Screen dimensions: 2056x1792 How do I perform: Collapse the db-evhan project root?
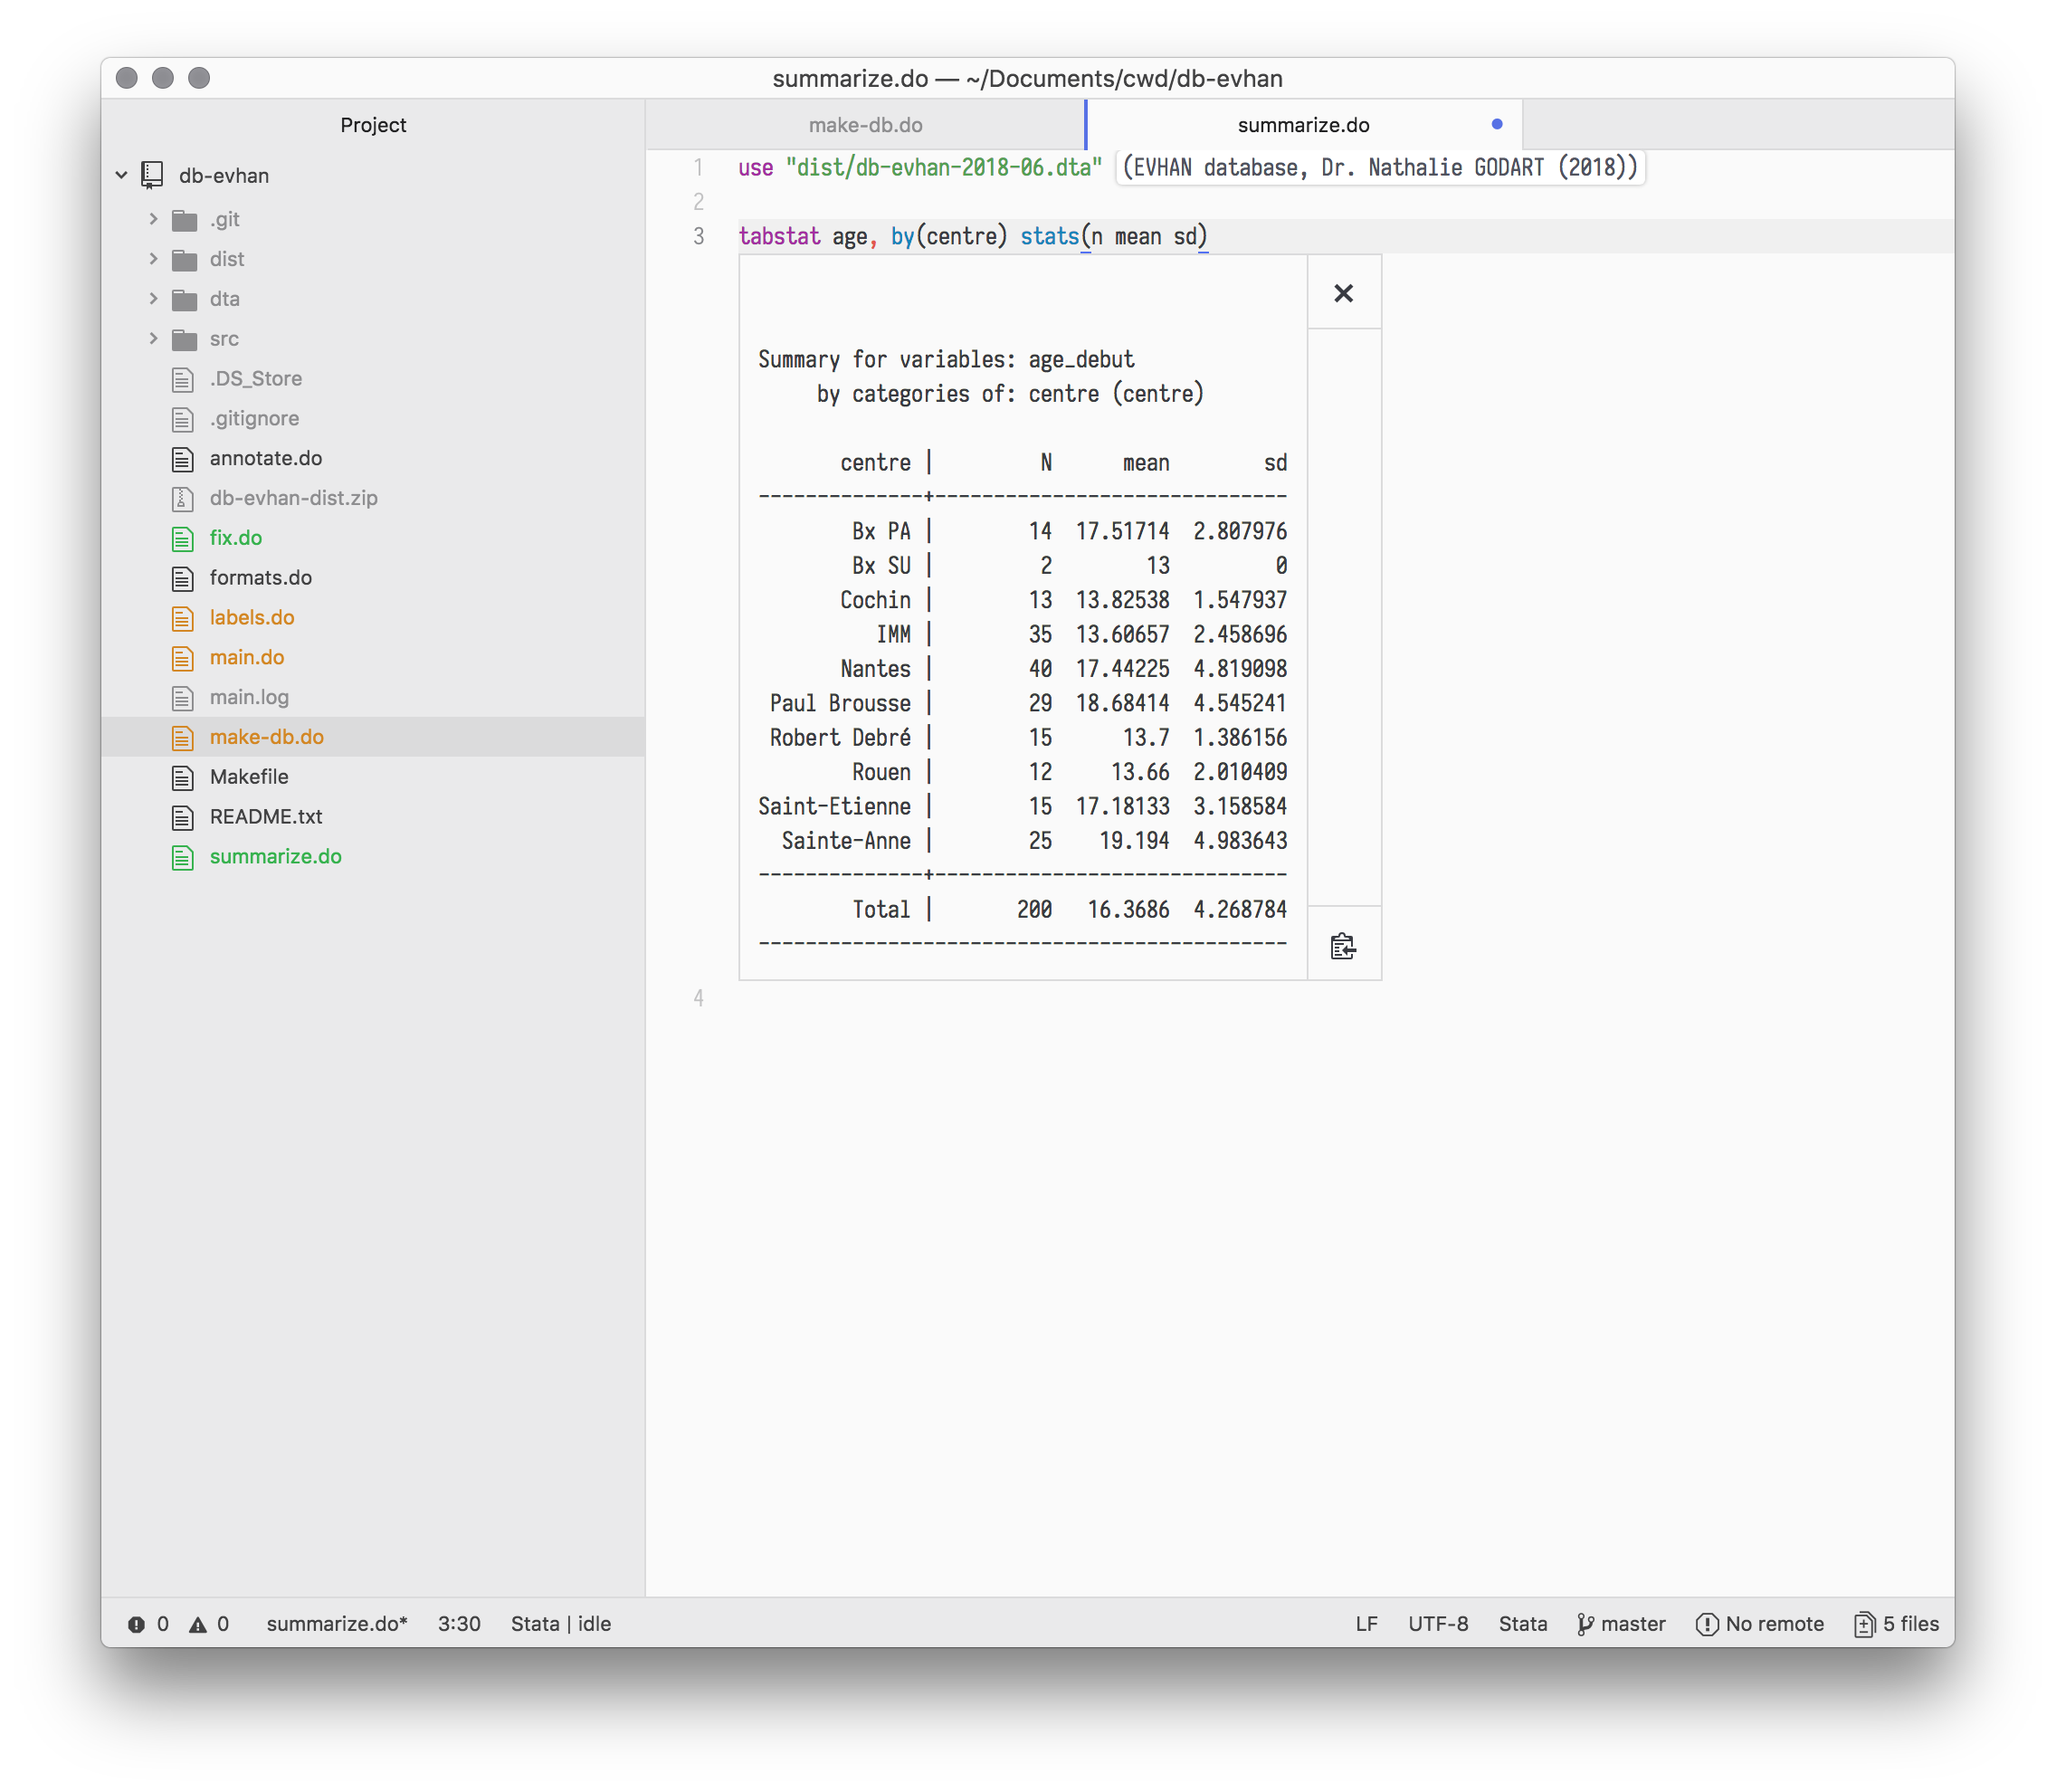click(121, 175)
